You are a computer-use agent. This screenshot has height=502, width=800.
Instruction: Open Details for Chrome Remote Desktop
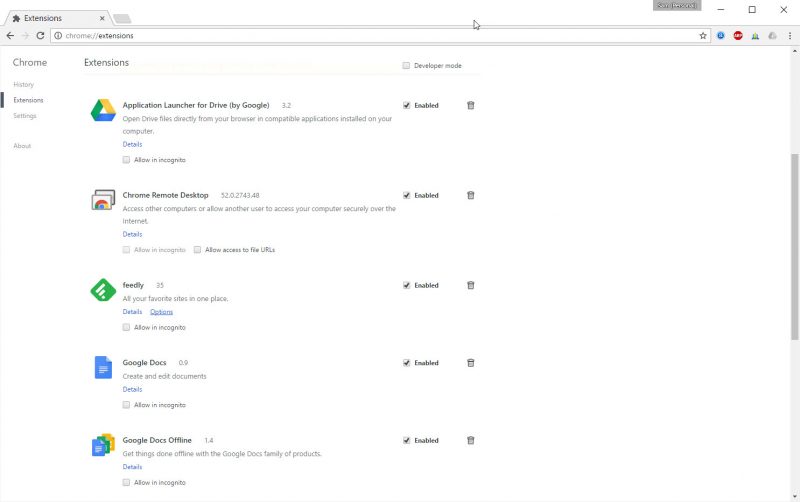point(132,234)
